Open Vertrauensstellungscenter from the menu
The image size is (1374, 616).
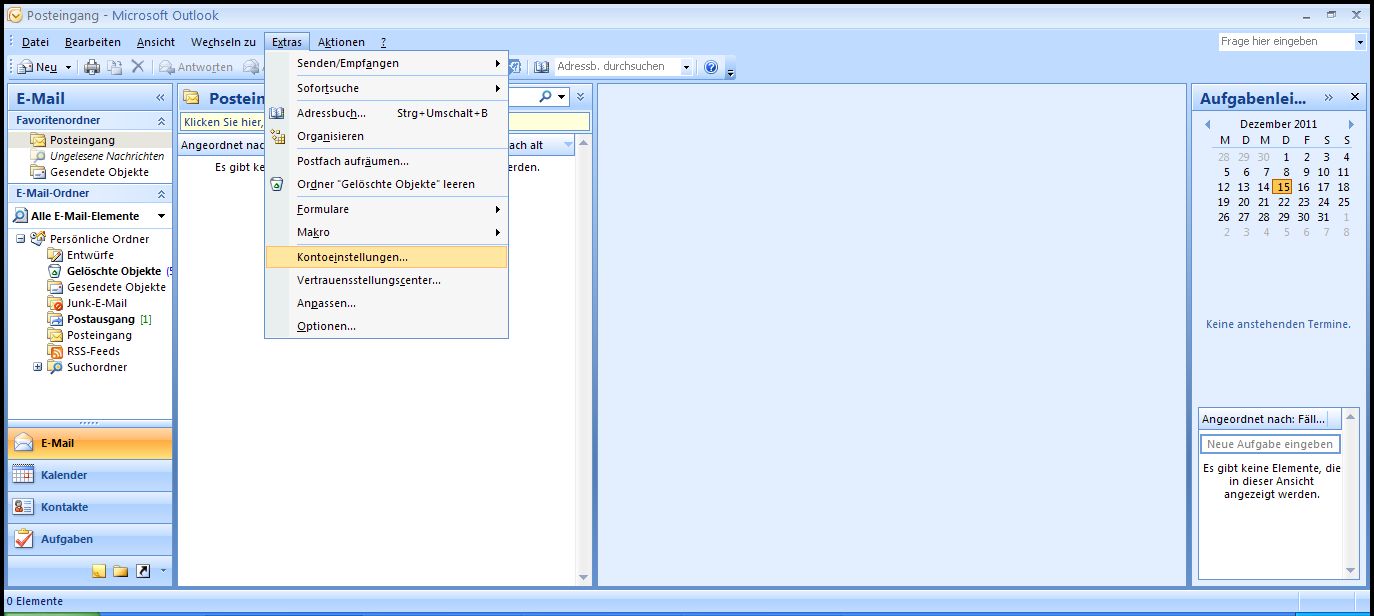point(368,280)
